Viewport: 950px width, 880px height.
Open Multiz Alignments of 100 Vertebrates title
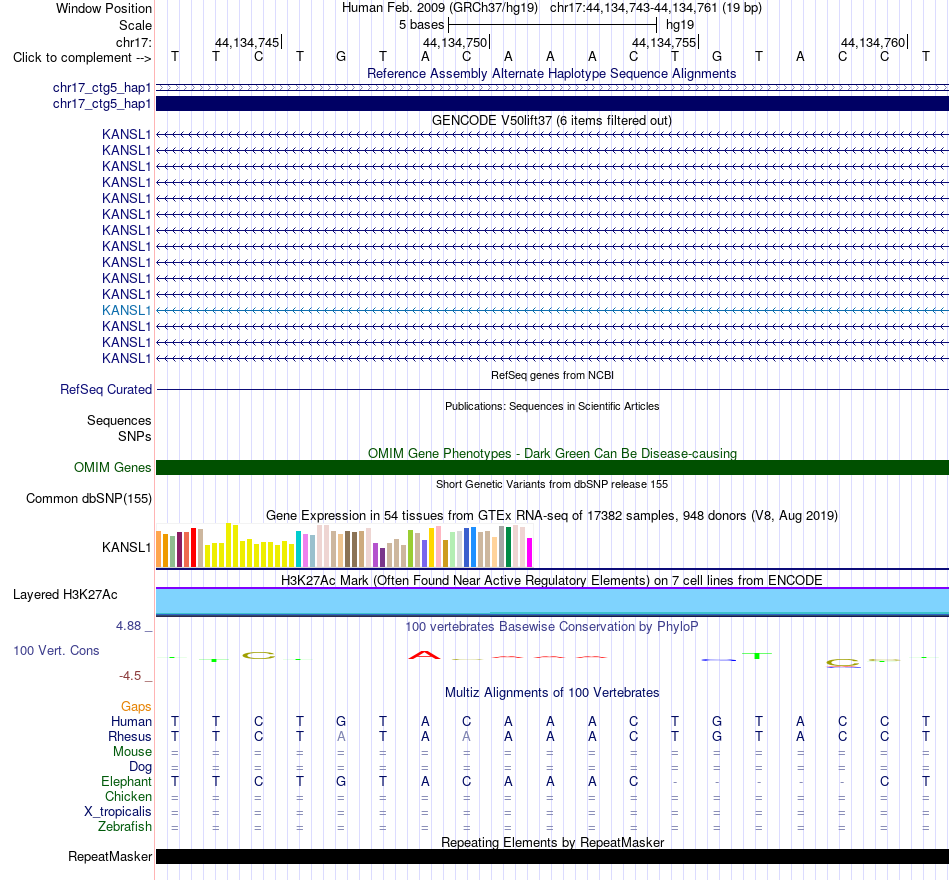(551, 692)
